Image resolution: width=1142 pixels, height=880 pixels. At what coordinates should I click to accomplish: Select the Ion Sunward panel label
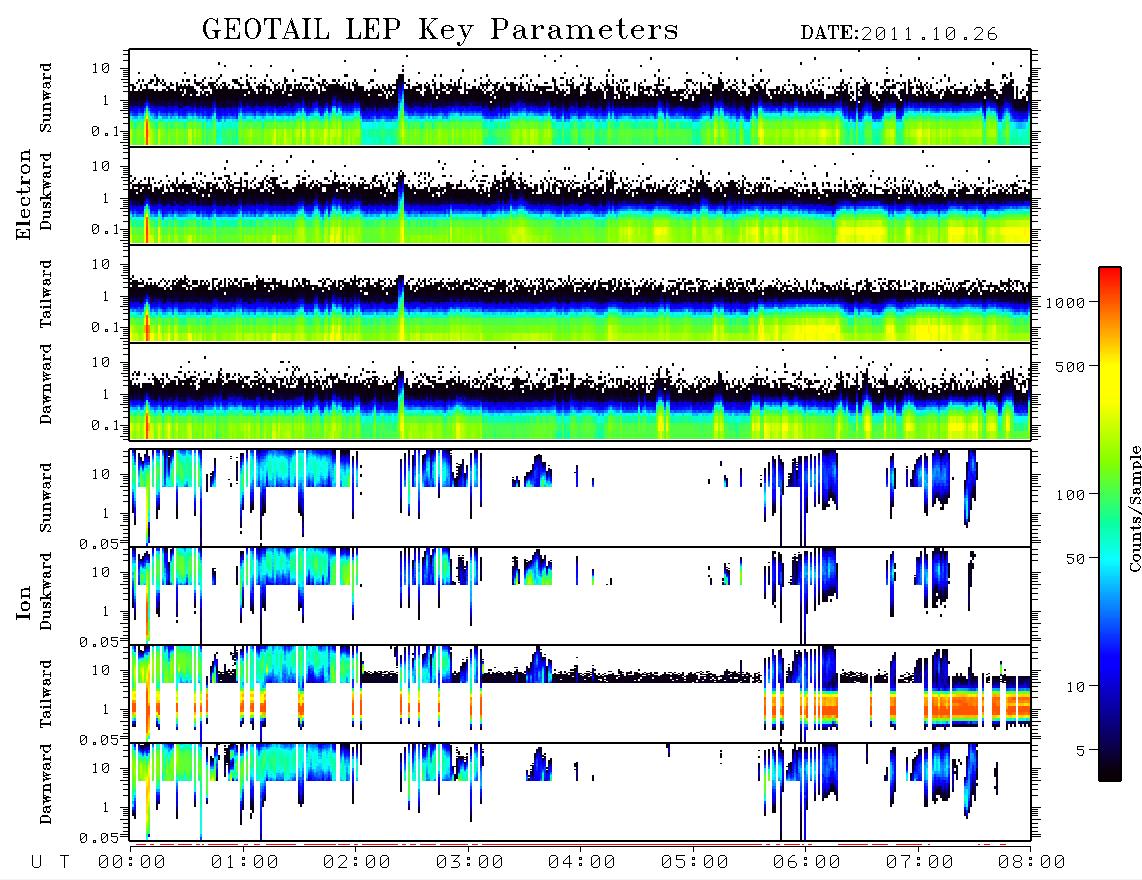[46, 498]
